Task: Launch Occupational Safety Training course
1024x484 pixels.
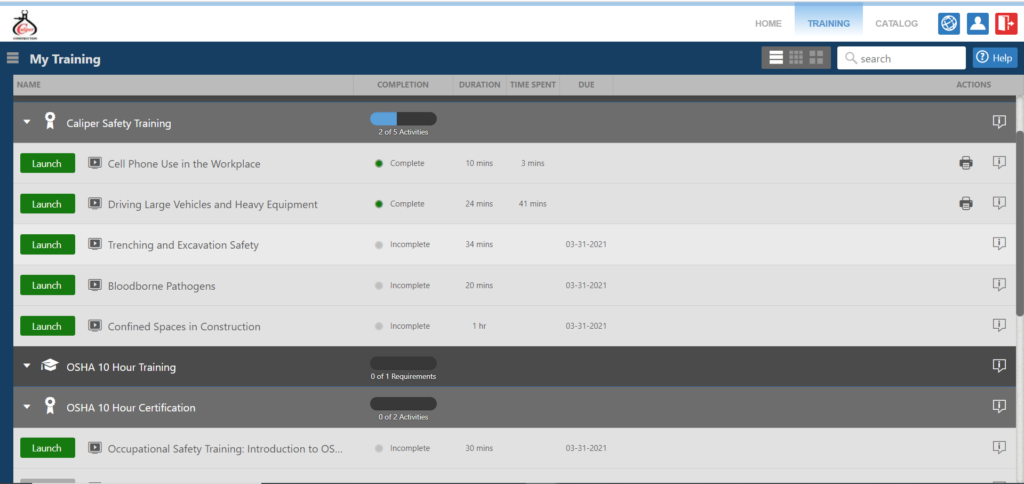Action: 47,448
